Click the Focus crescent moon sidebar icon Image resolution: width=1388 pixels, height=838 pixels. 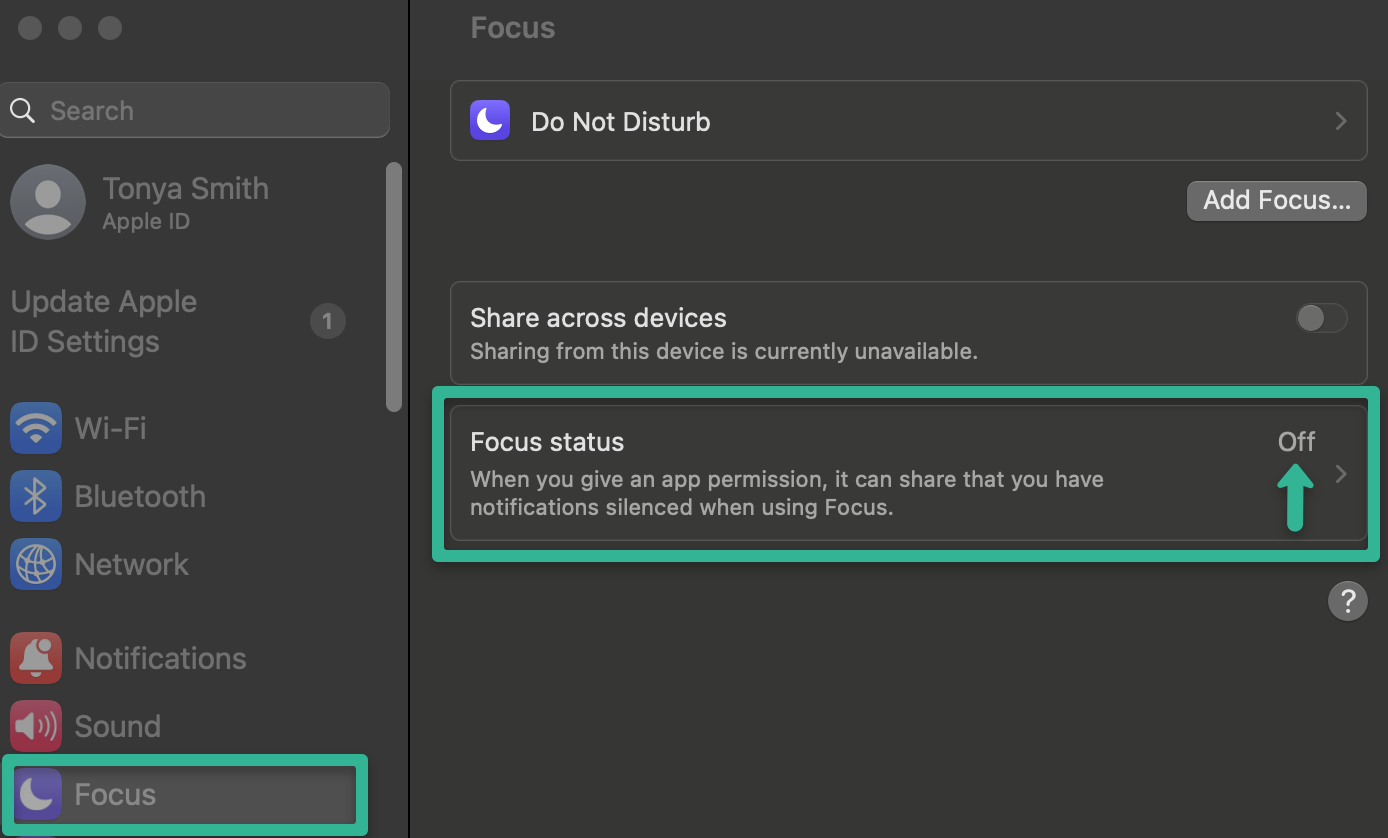tap(37, 794)
